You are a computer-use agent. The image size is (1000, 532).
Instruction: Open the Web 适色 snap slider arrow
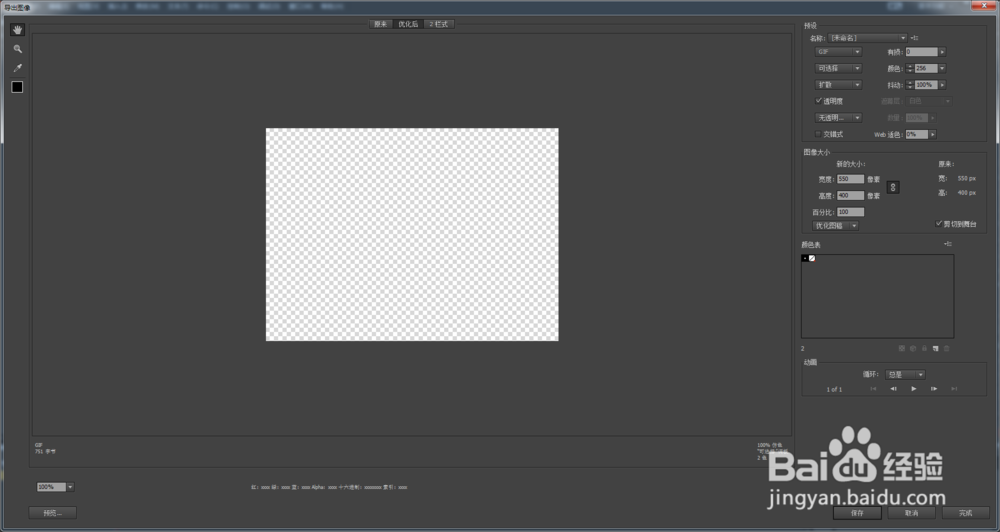(932, 135)
